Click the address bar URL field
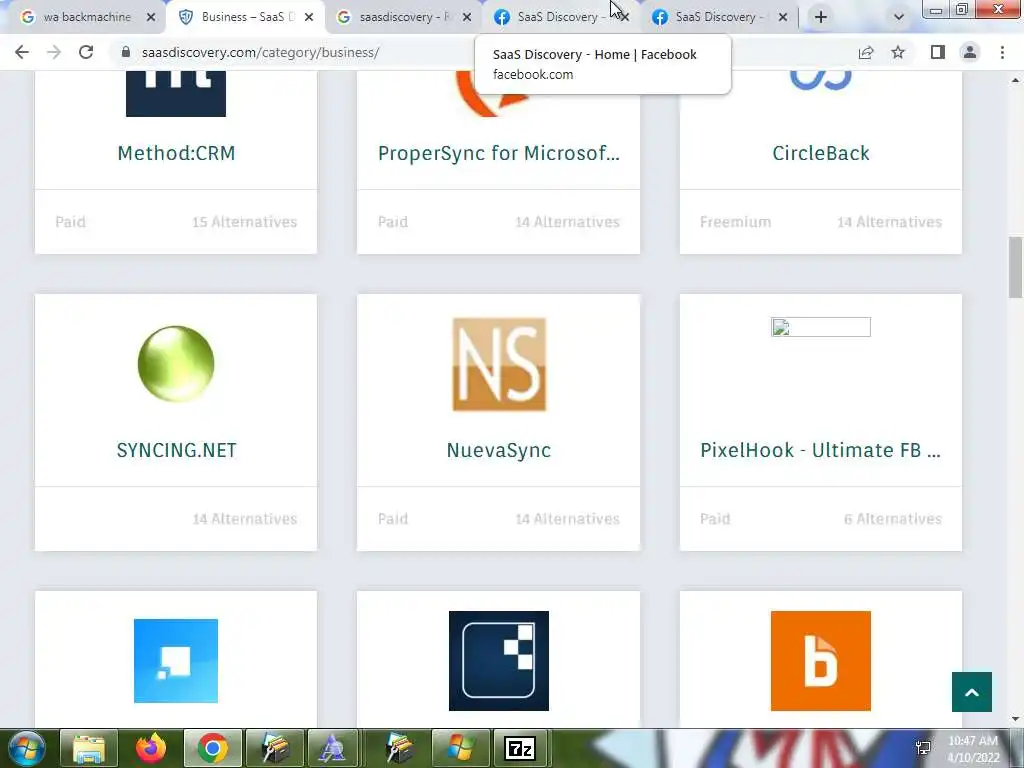Screen dimensions: 1024x768 (260, 52)
